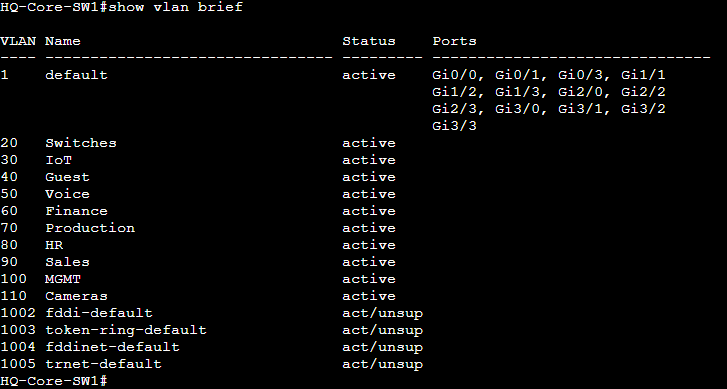Click the Voice VLAN name
The height and width of the screenshot is (389, 727).
pyautogui.click(x=67, y=194)
